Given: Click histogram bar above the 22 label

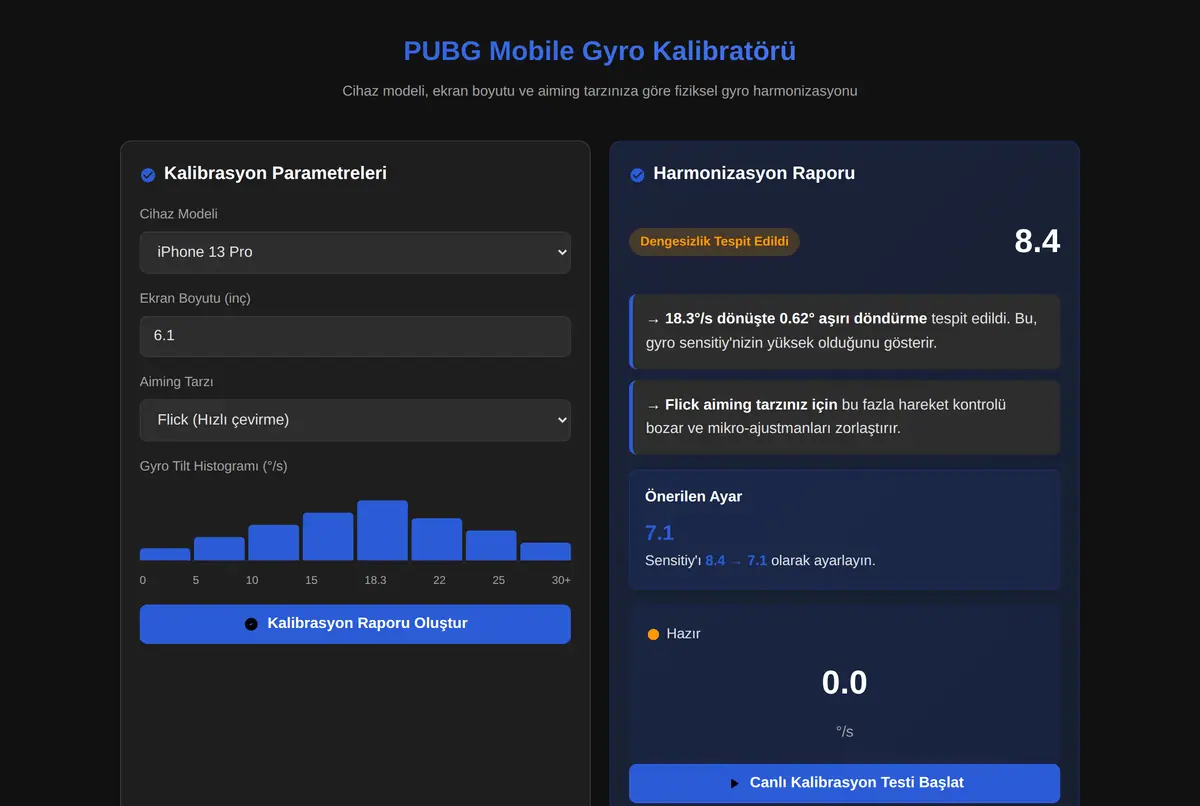Looking at the screenshot, I should 437,539.
